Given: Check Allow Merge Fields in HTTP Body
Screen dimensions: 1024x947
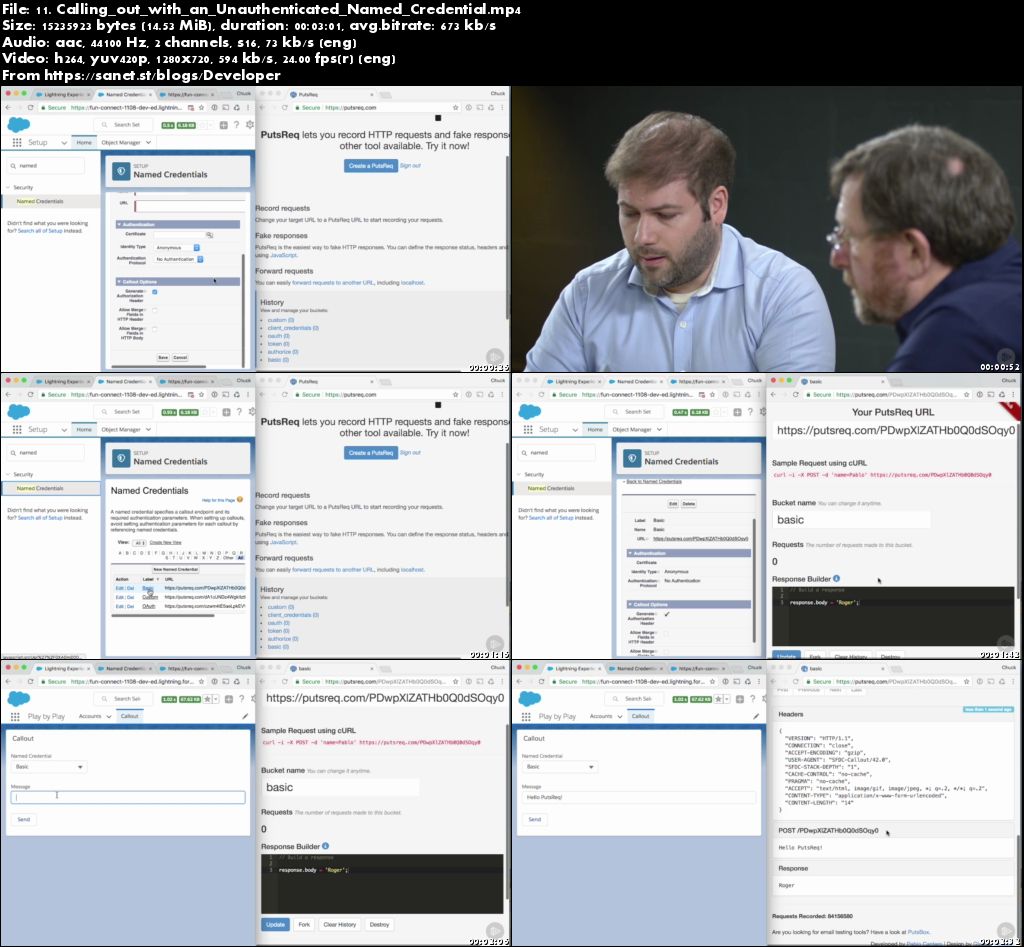Looking at the screenshot, I should pos(155,330).
